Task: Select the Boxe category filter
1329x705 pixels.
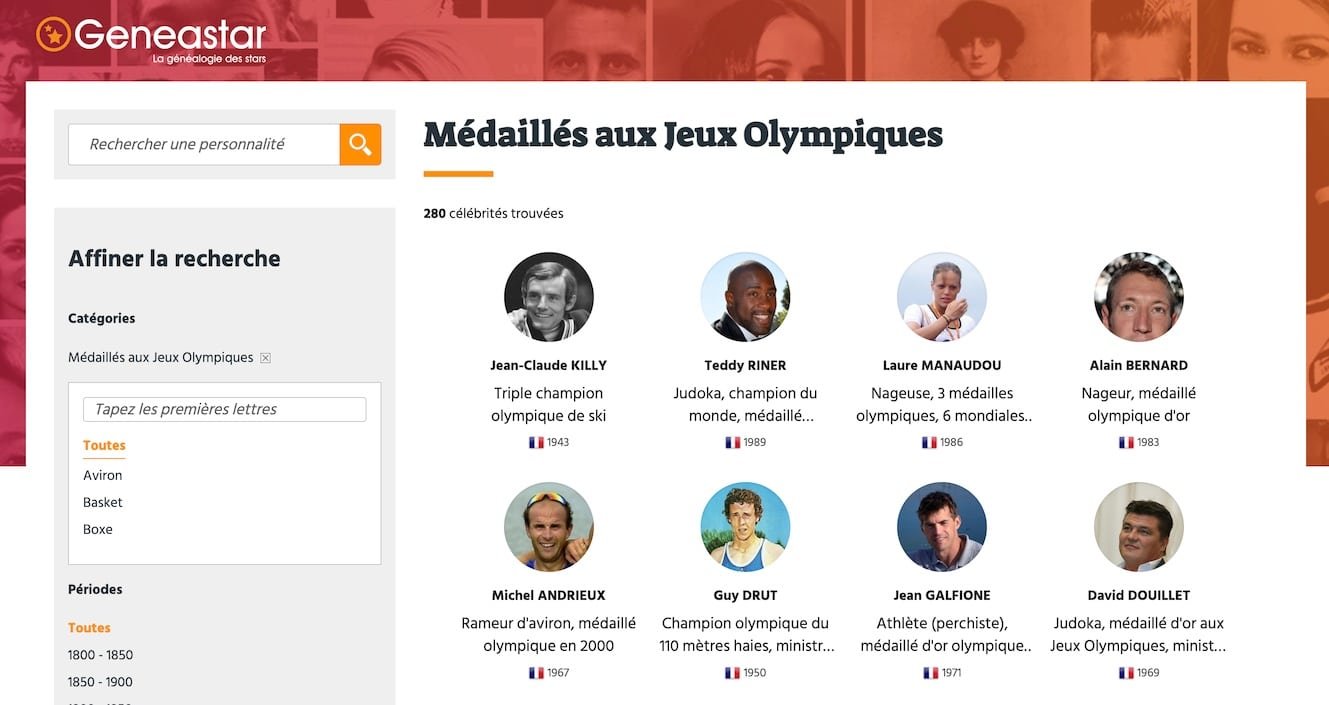Action: tap(97, 528)
